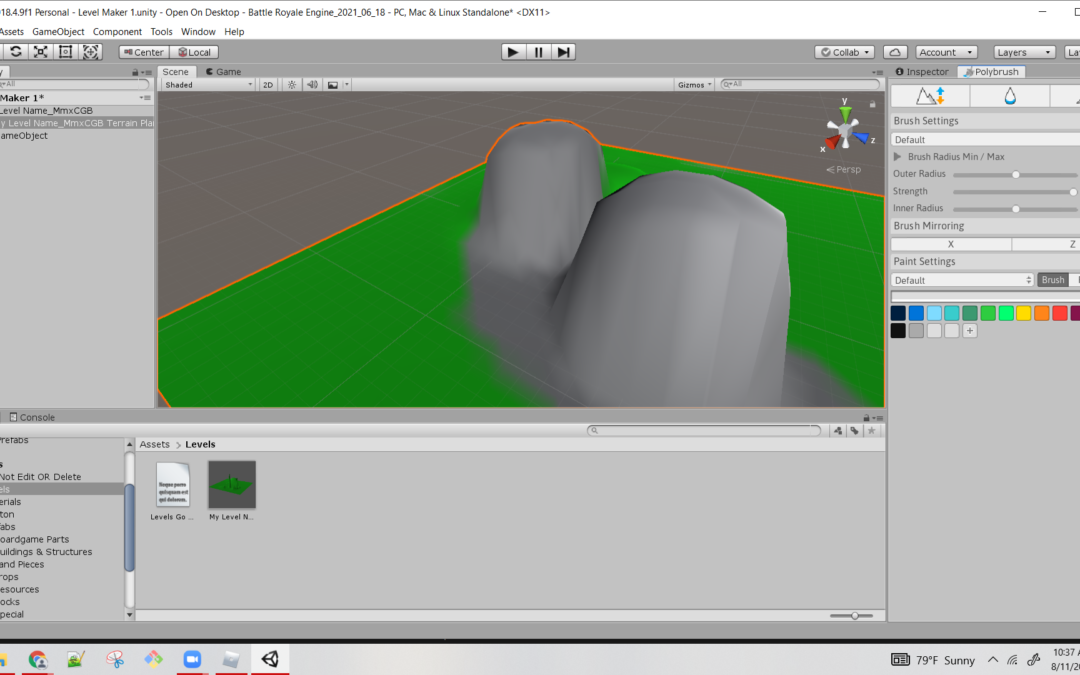Toggle handle rotation Local button

[194, 52]
